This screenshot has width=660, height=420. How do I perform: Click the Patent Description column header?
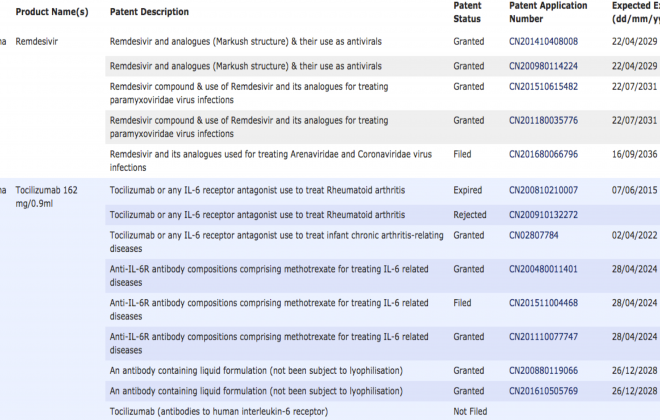click(x=149, y=12)
